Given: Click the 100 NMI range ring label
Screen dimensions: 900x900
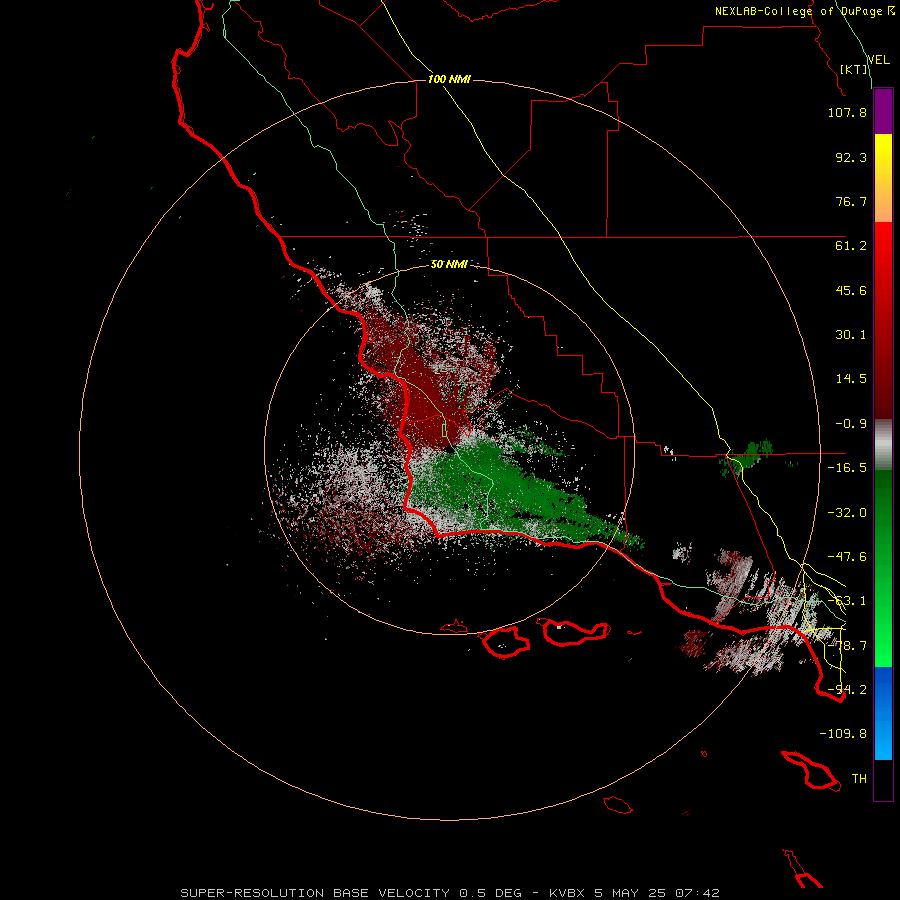Looking at the screenshot, I should pyautogui.click(x=449, y=79).
